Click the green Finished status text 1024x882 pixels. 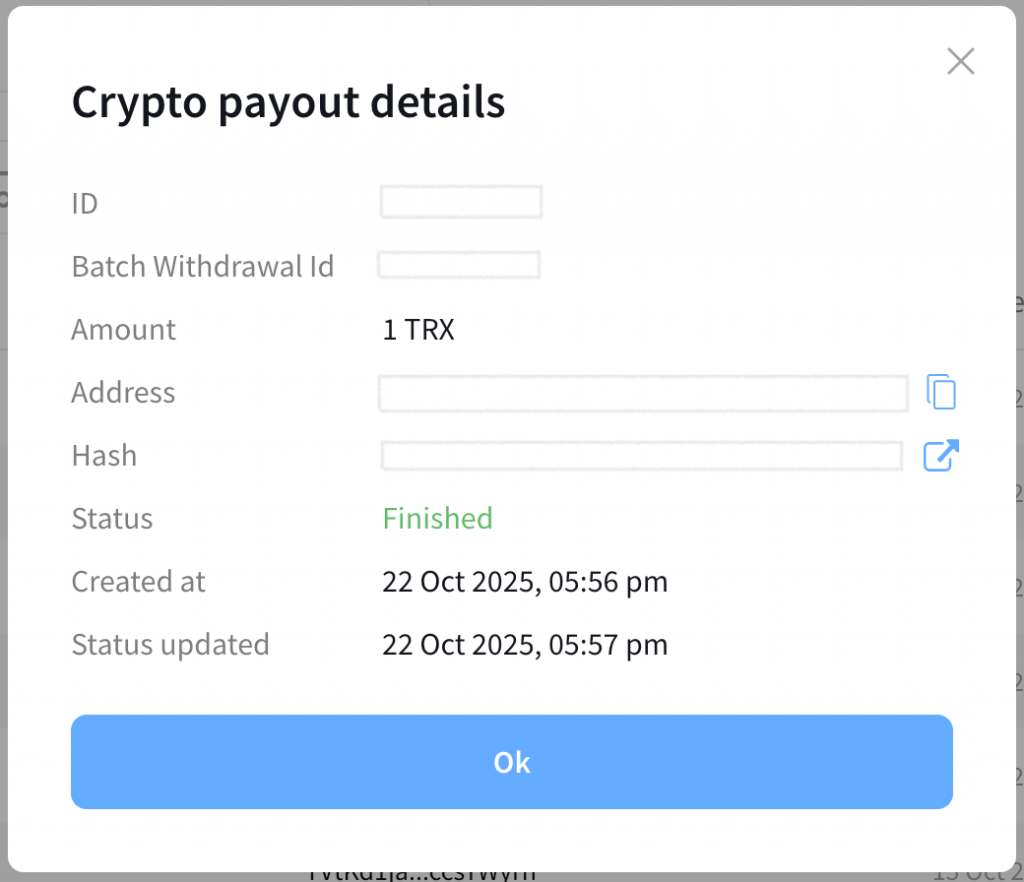[437, 518]
